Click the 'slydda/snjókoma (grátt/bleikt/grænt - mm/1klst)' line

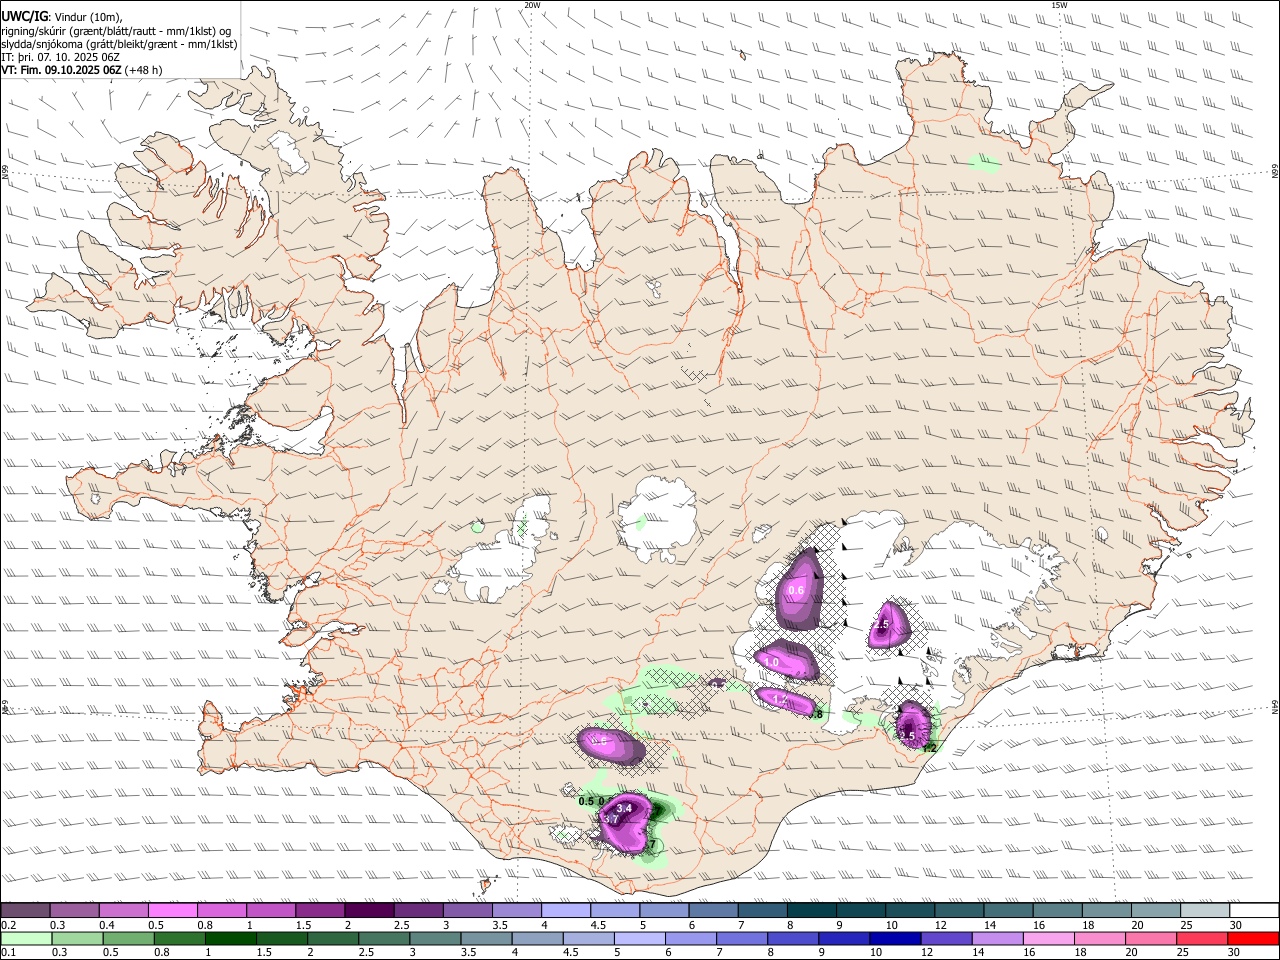click(x=119, y=44)
